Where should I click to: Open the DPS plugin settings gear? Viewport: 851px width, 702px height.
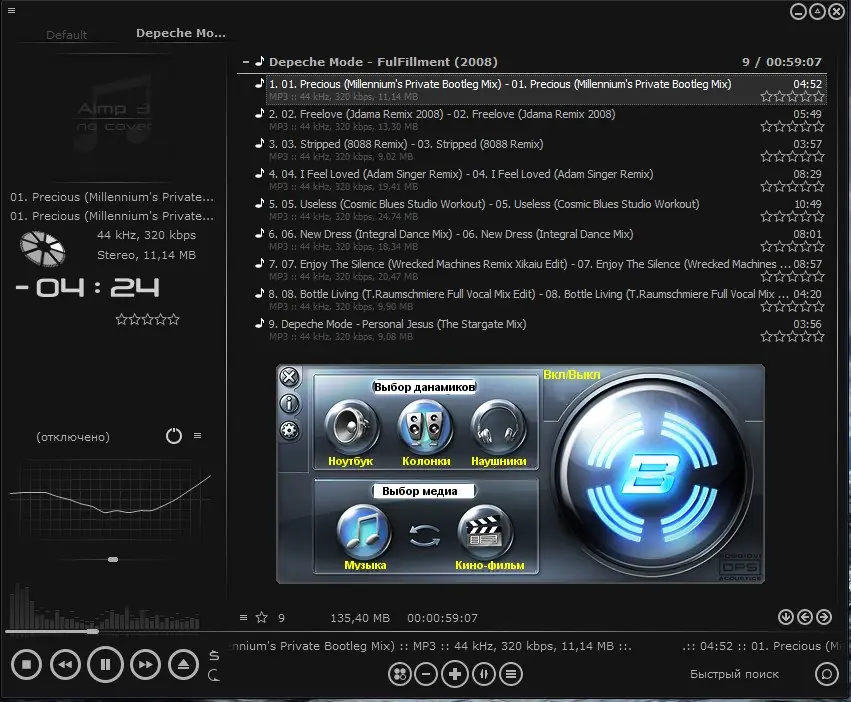point(289,430)
